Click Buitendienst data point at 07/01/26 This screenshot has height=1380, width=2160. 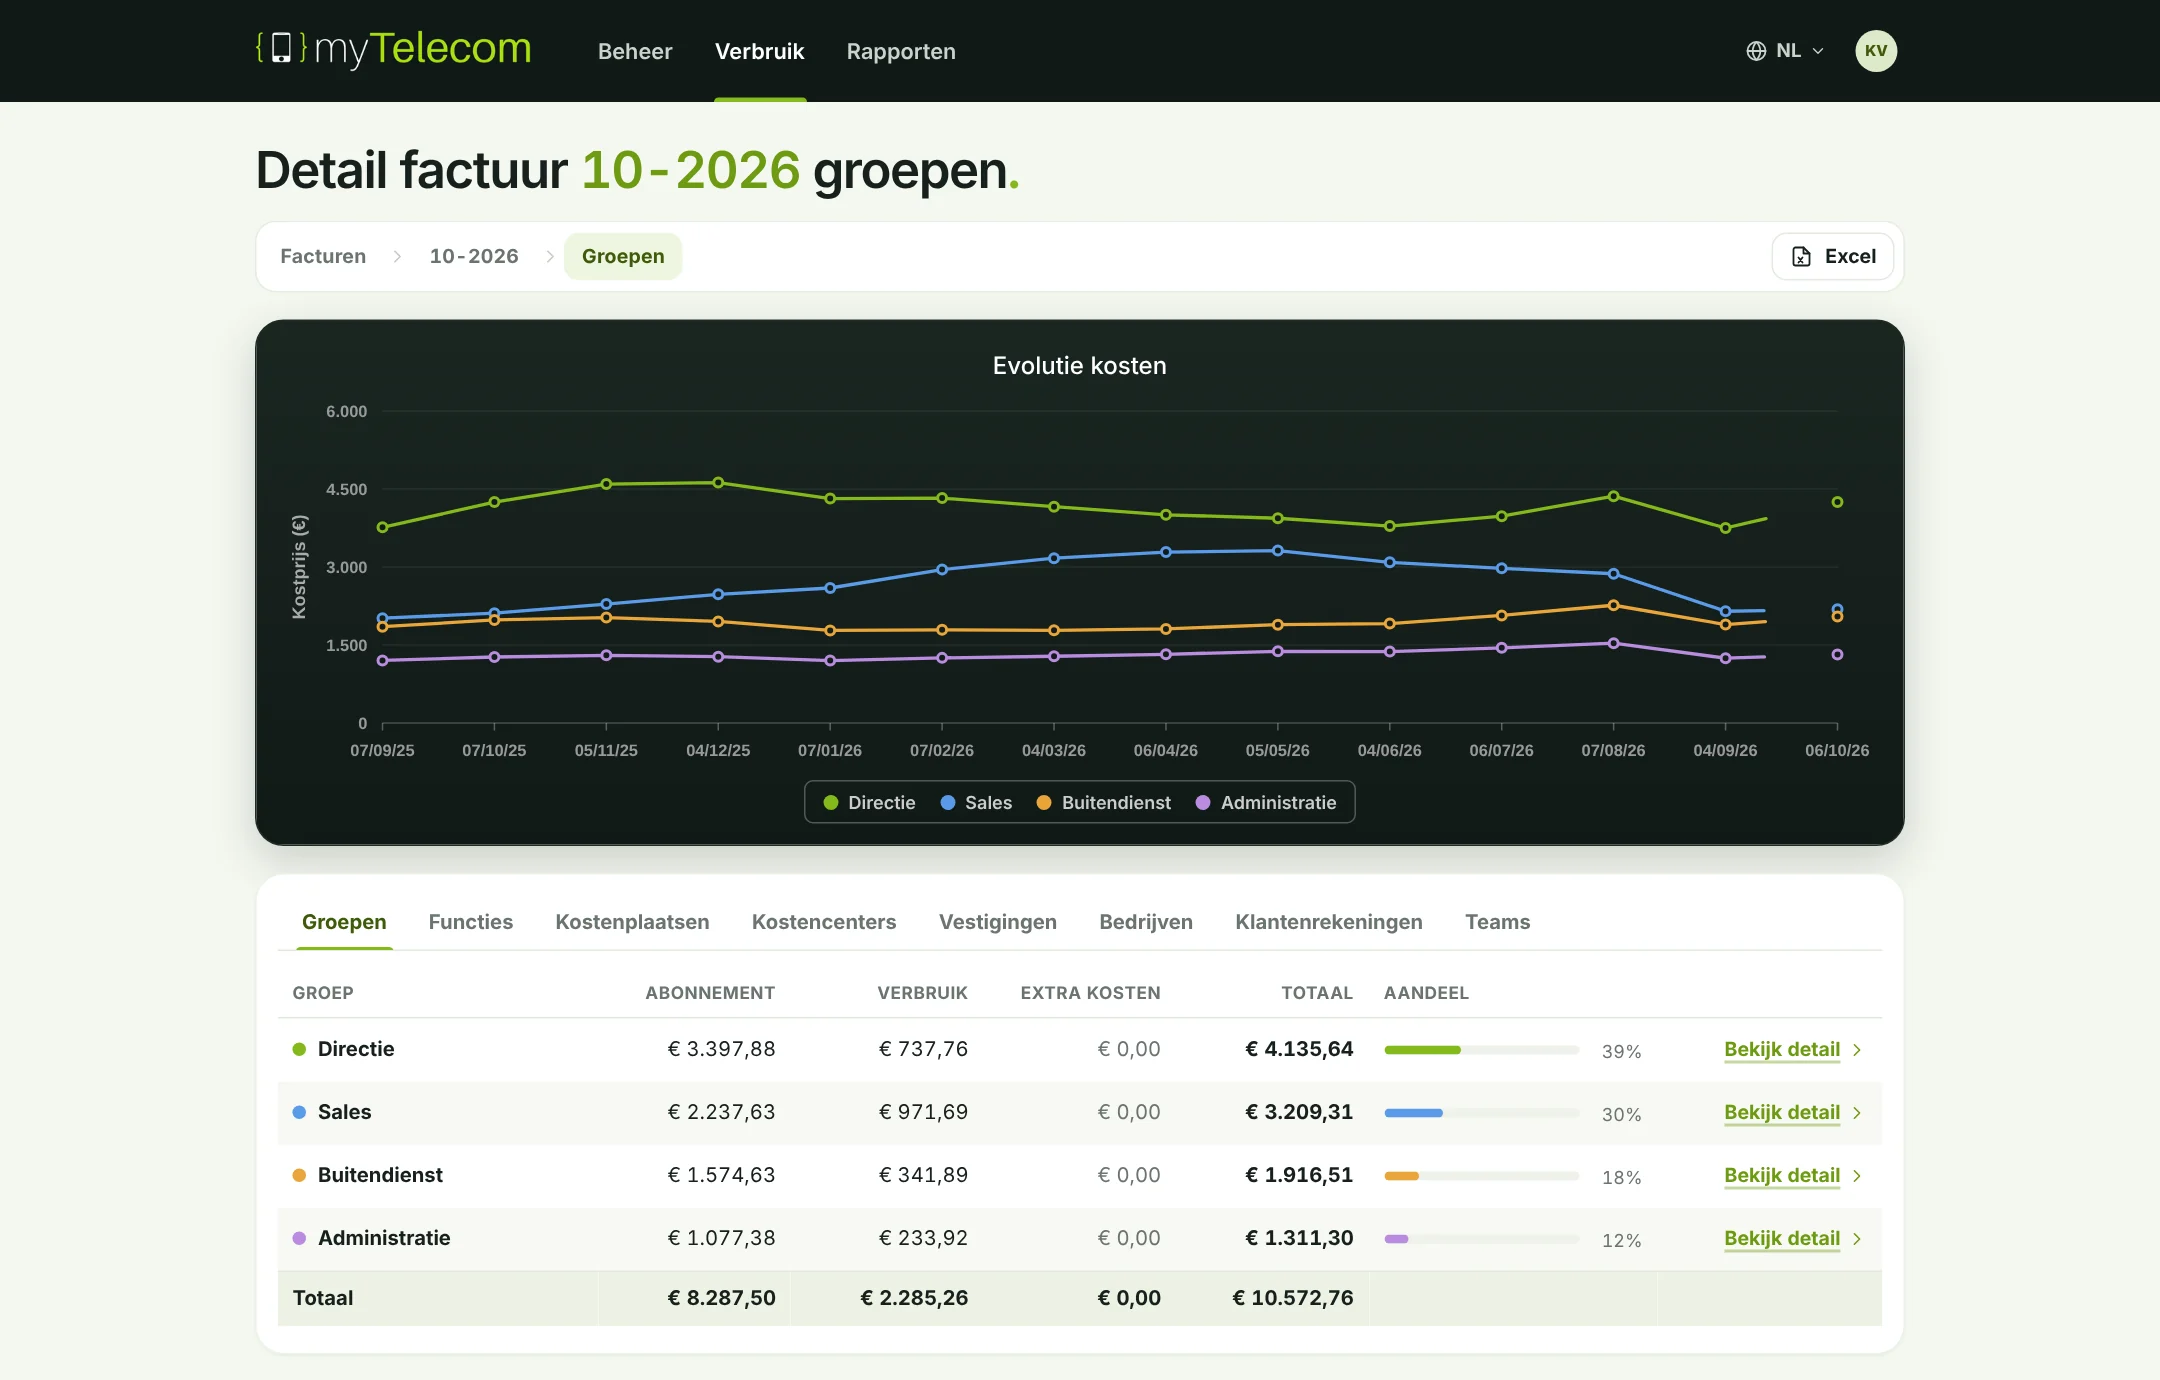830,631
